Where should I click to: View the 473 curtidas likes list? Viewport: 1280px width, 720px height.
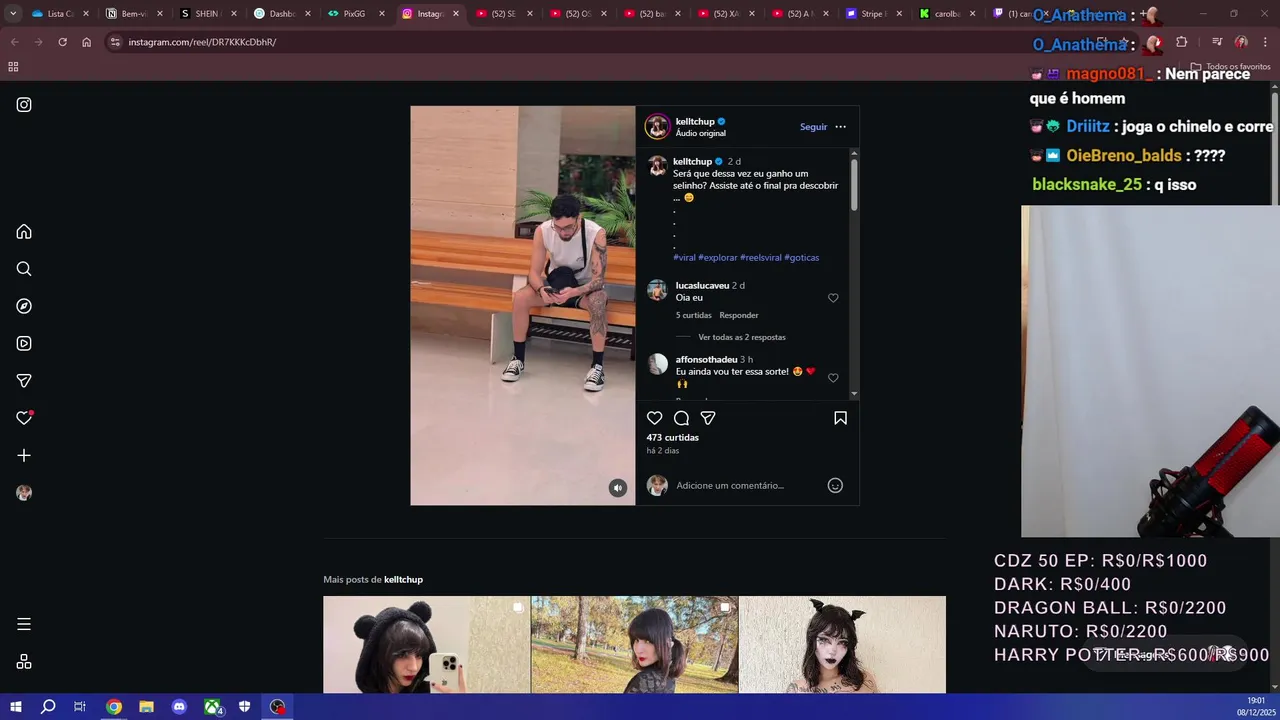[672, 437]
